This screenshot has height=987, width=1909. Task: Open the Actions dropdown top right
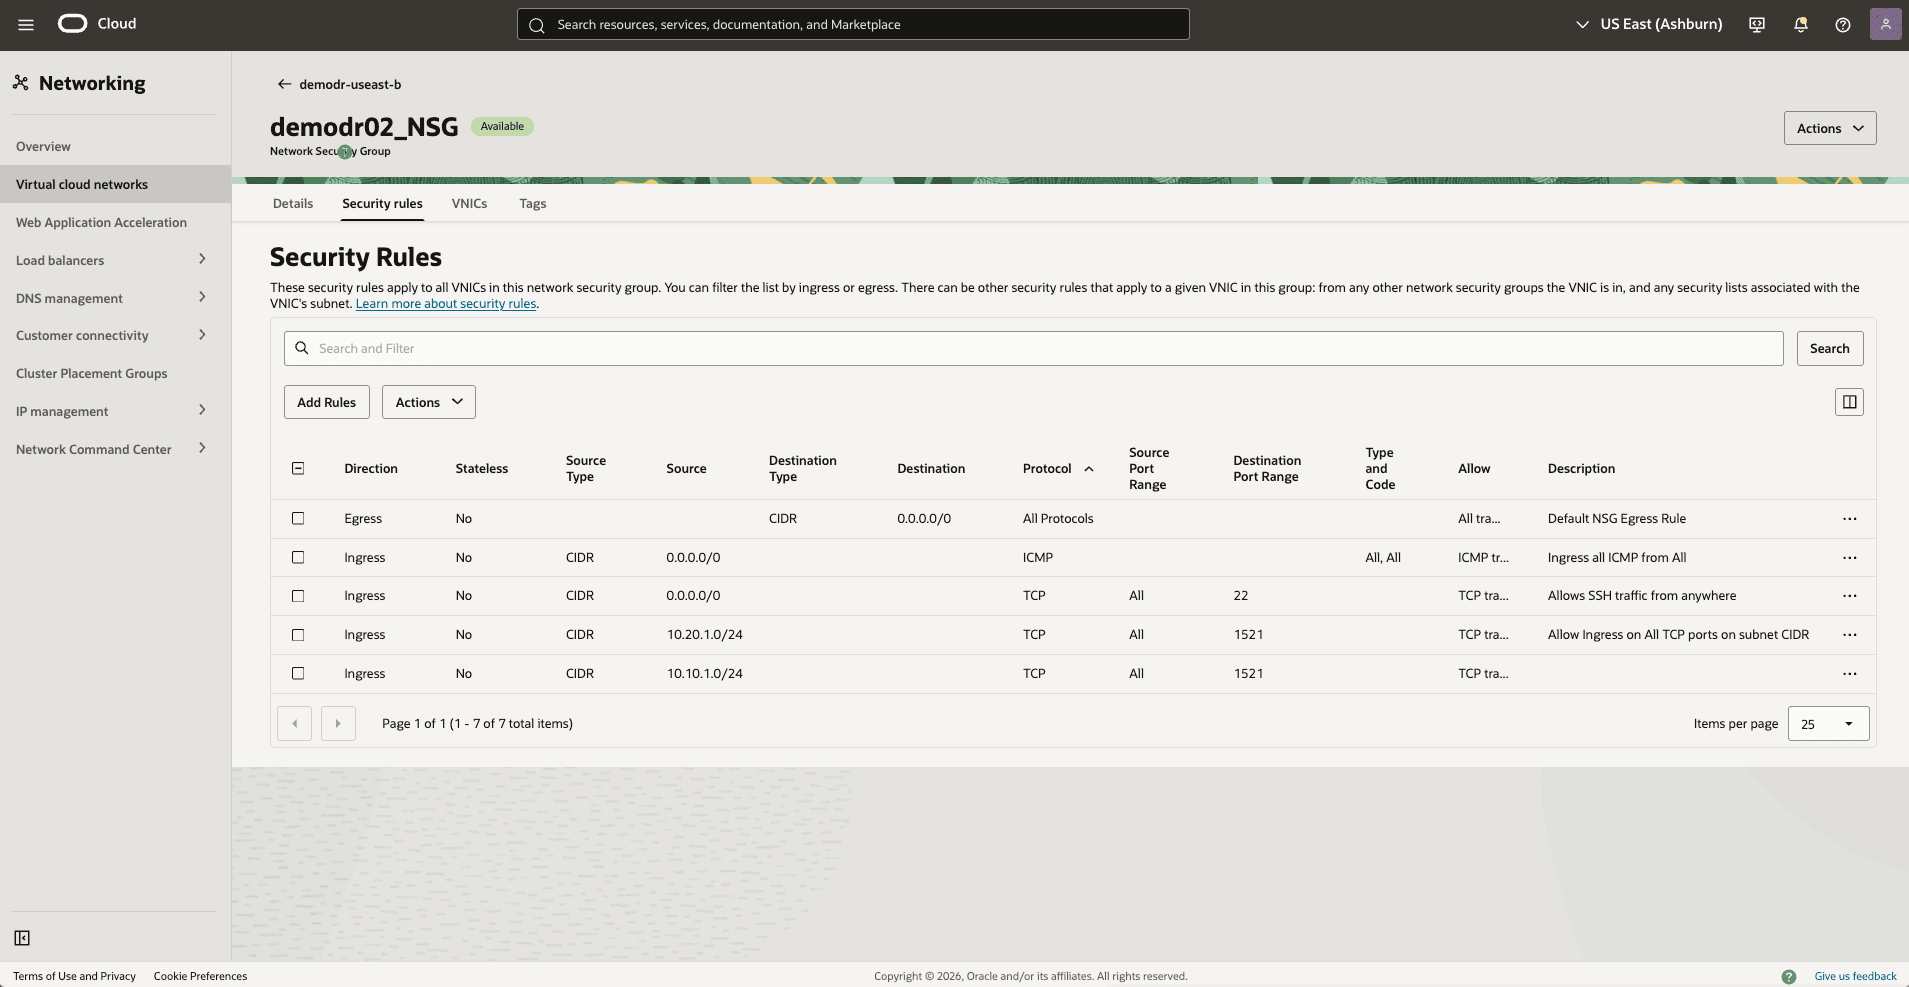(1829, 127)
